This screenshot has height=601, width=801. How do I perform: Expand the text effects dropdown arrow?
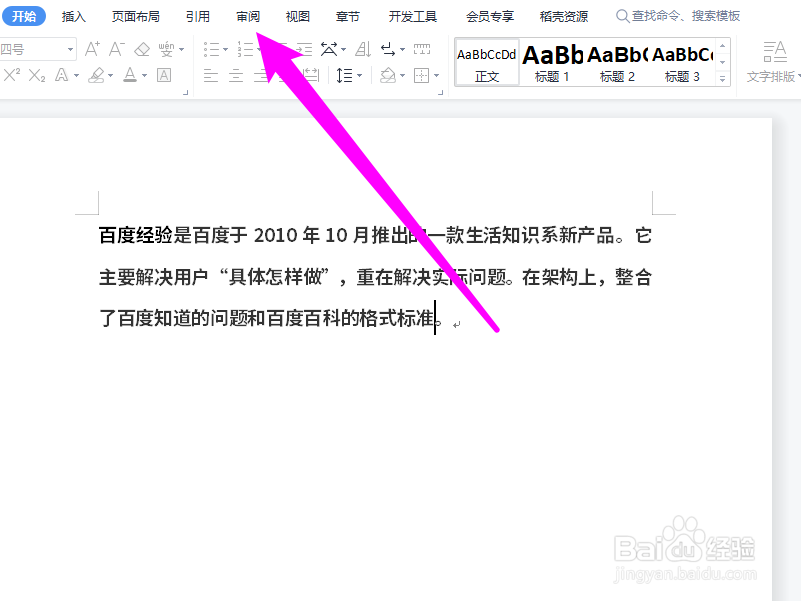(77, 76)
